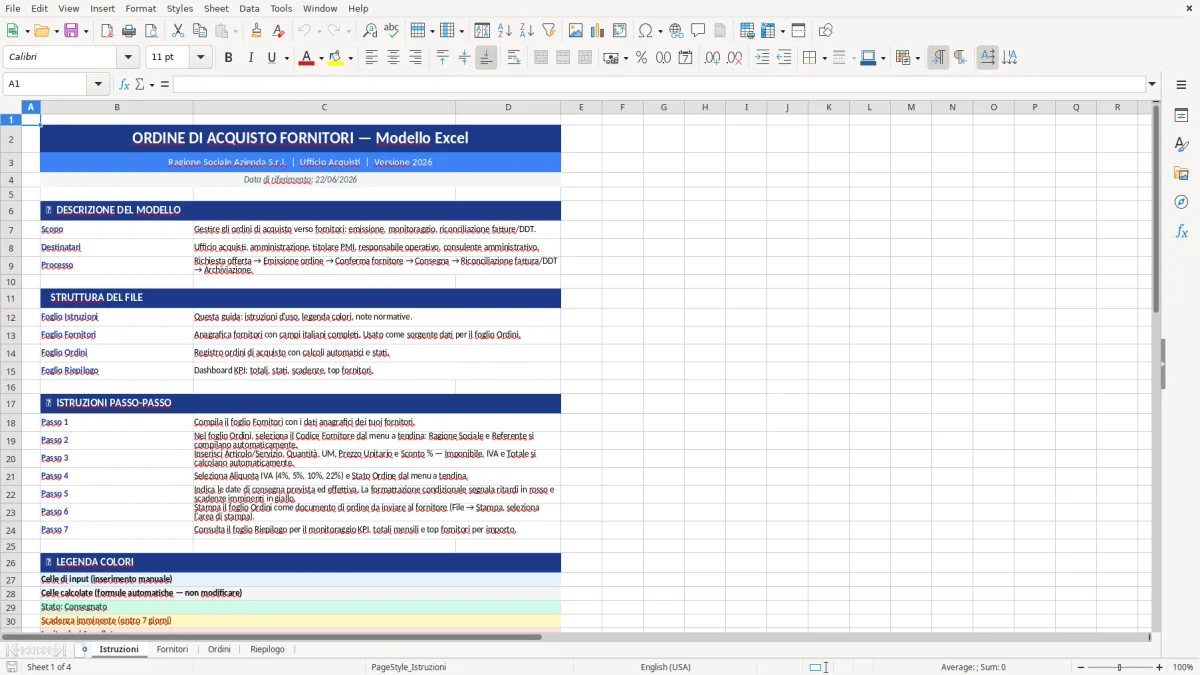
Task: Toggle Align Left
Action: pos(371,58)
